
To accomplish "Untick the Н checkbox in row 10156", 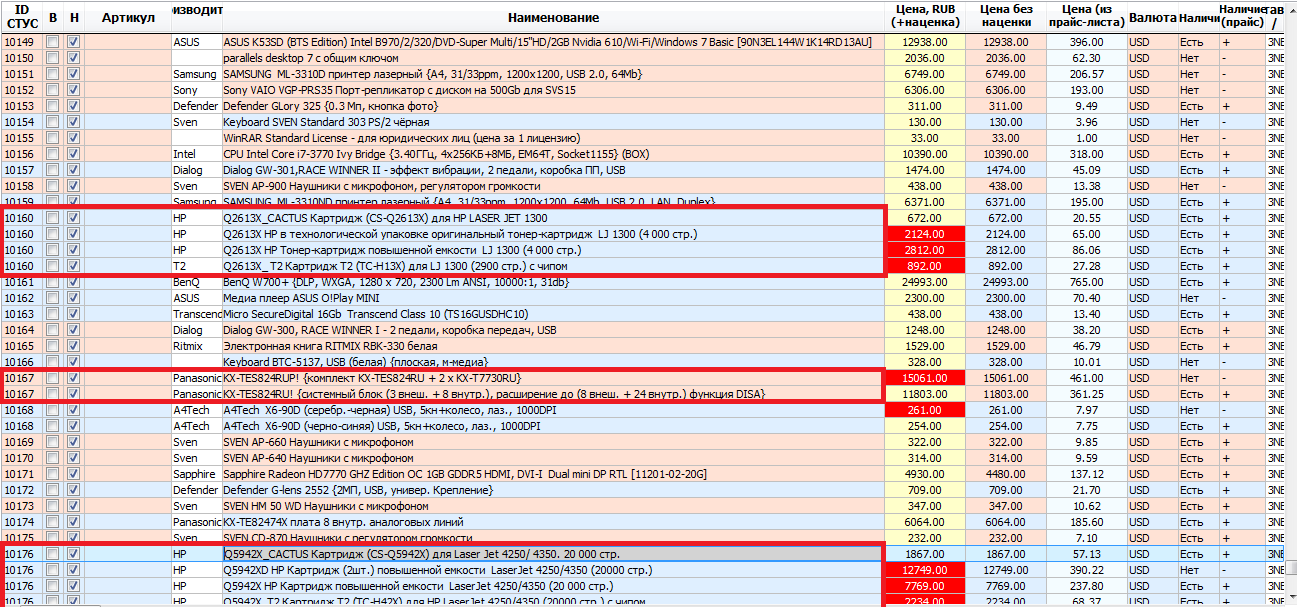I will click(73, 154).
